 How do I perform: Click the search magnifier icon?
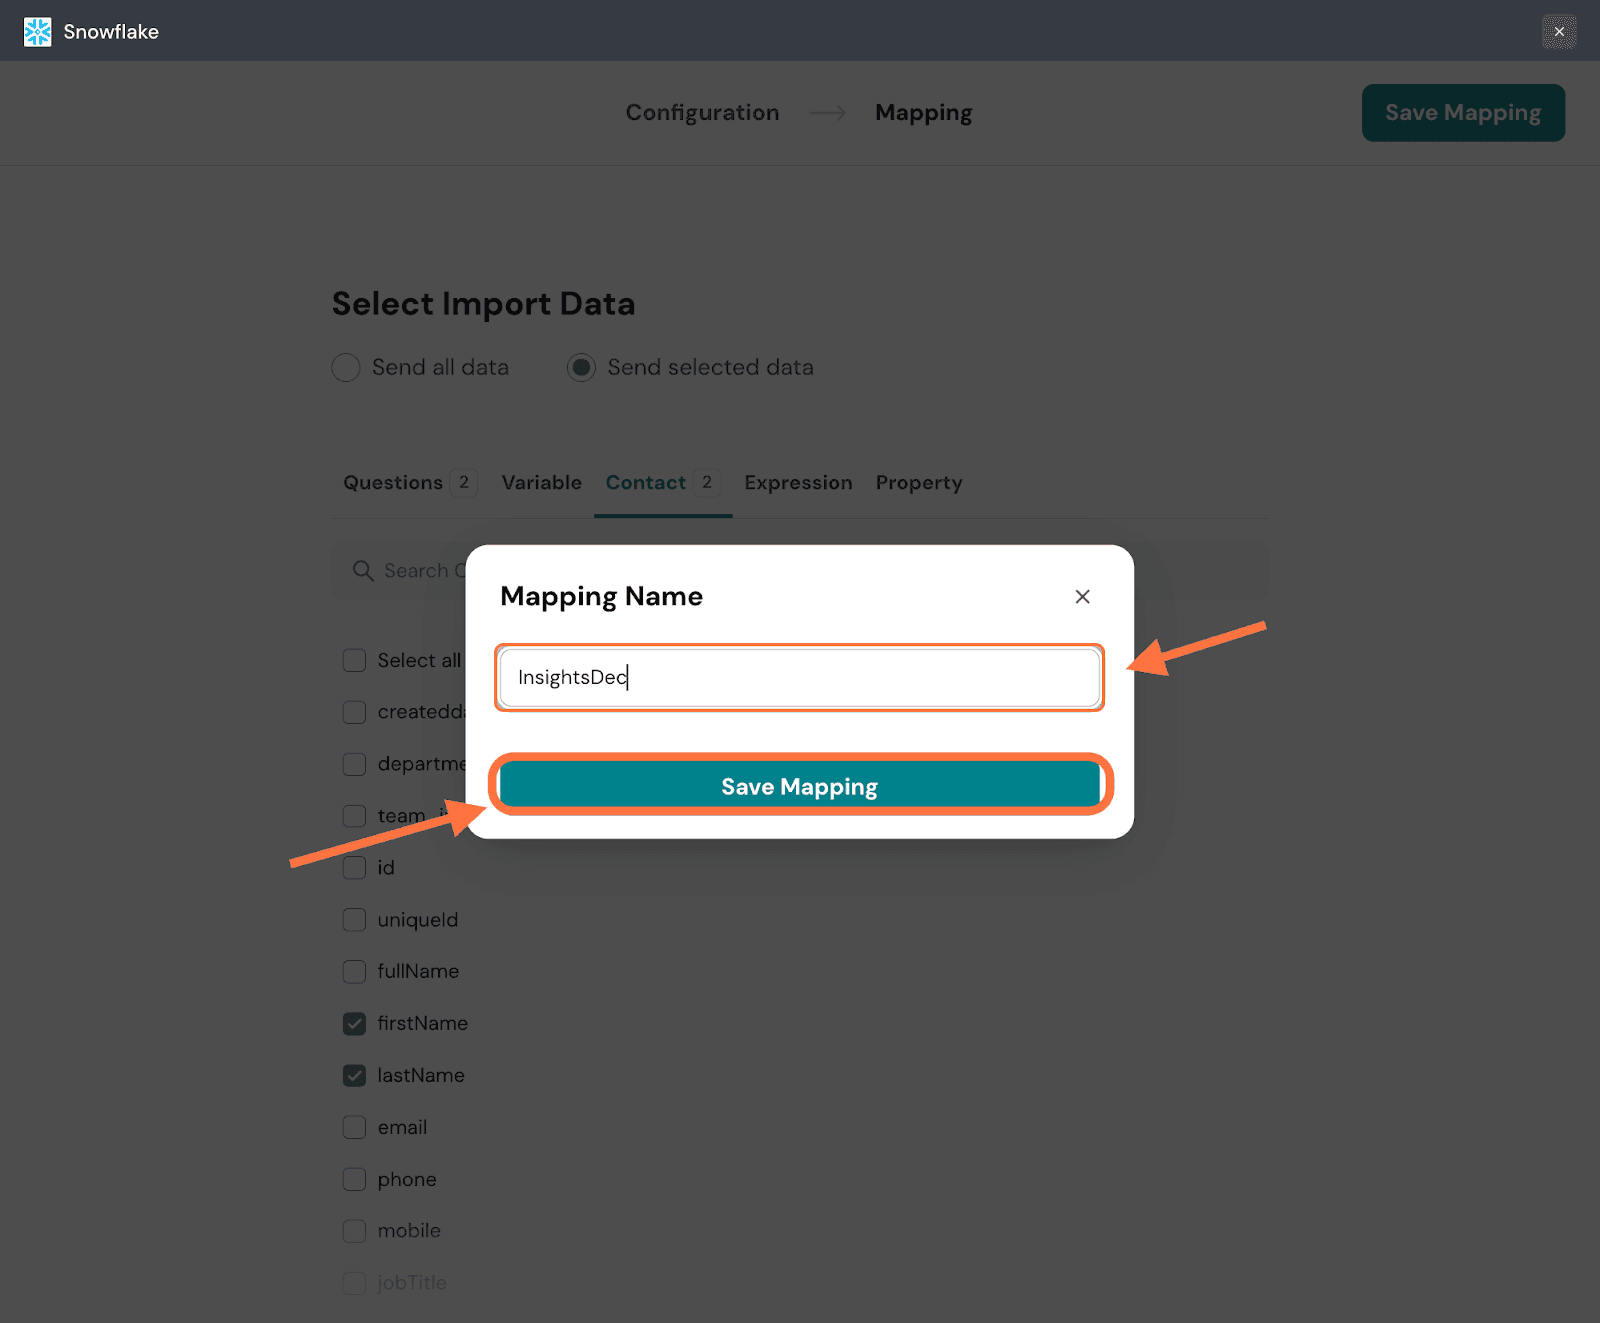(x=363, y=571)
